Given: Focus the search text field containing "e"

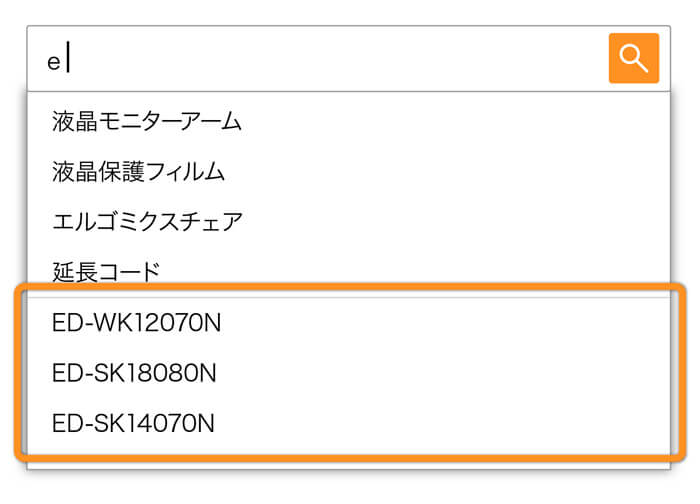Looking at the screenshot, I should (317, 58).
